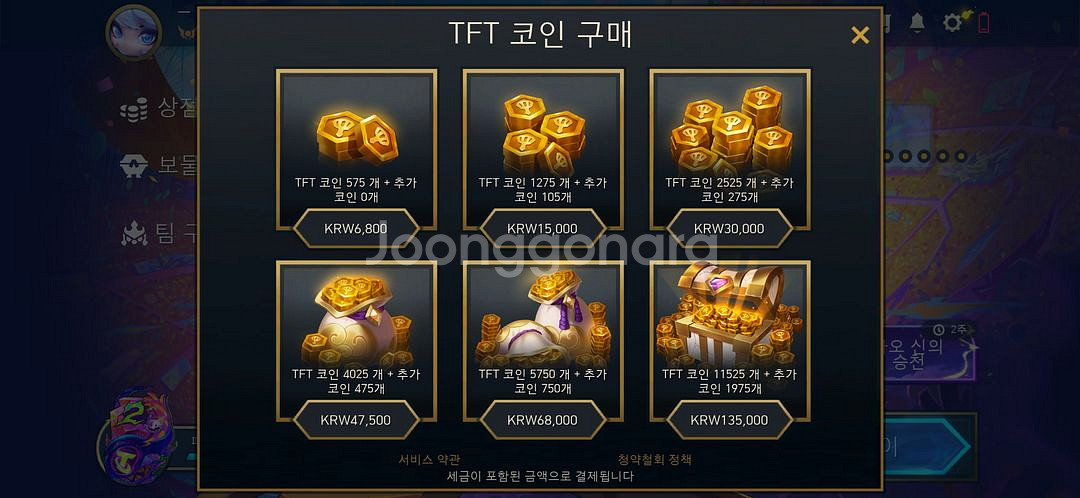1080x498 pixels.
Task: Select the 4025 coin bag image
Action: point(357,322)
